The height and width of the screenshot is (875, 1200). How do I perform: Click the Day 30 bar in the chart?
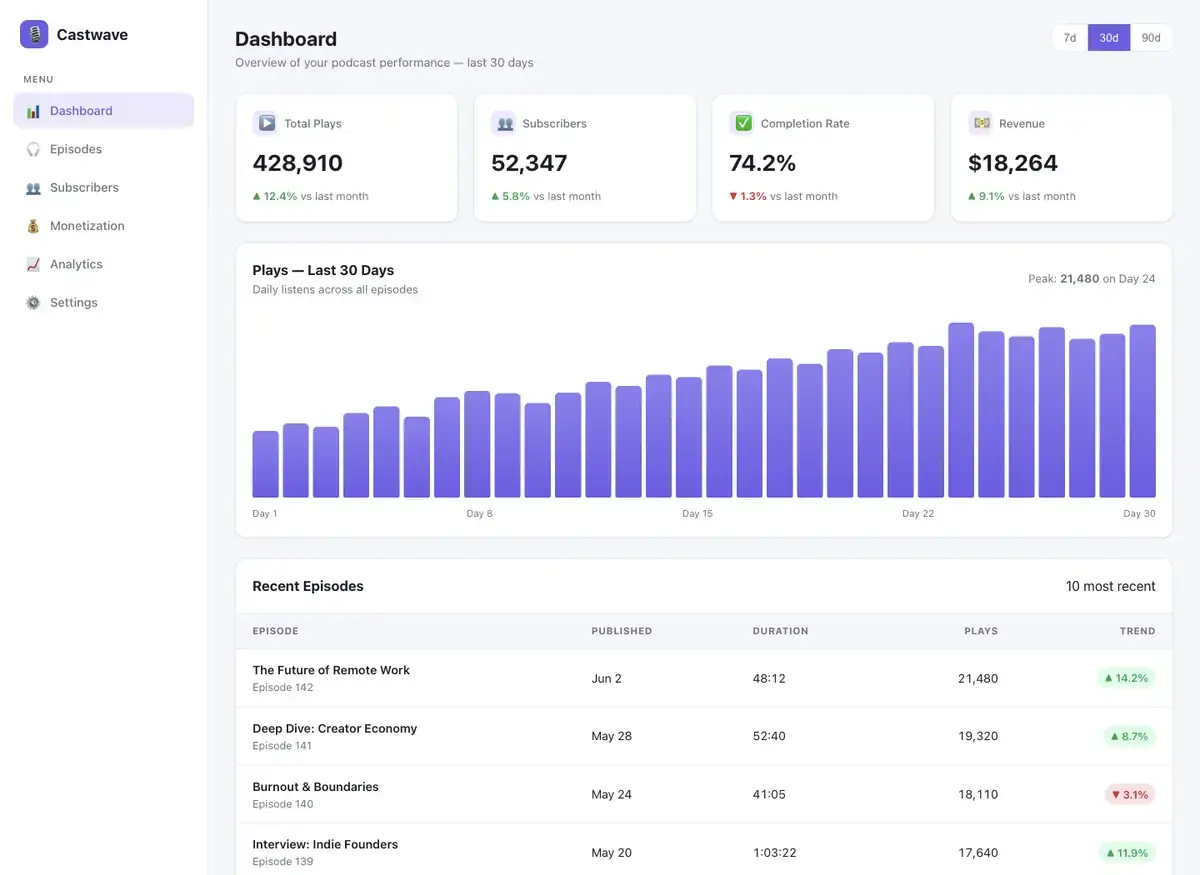pyautogui.click(x=1143, y=411)
